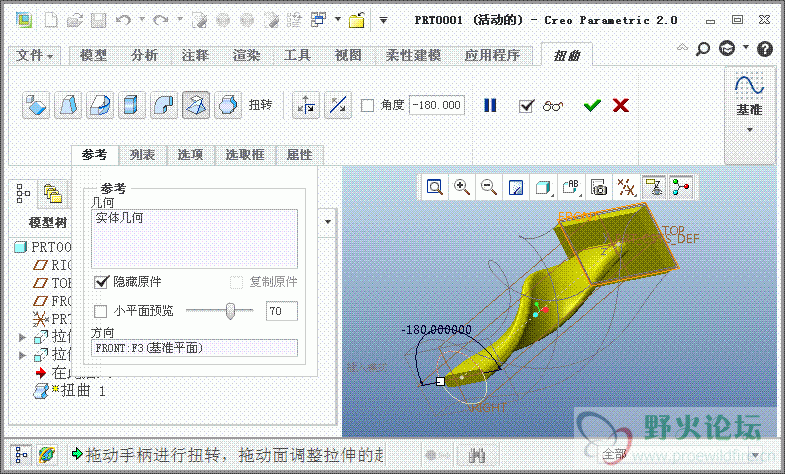Click the Redo arrow icon

click(x=160, y=21)
